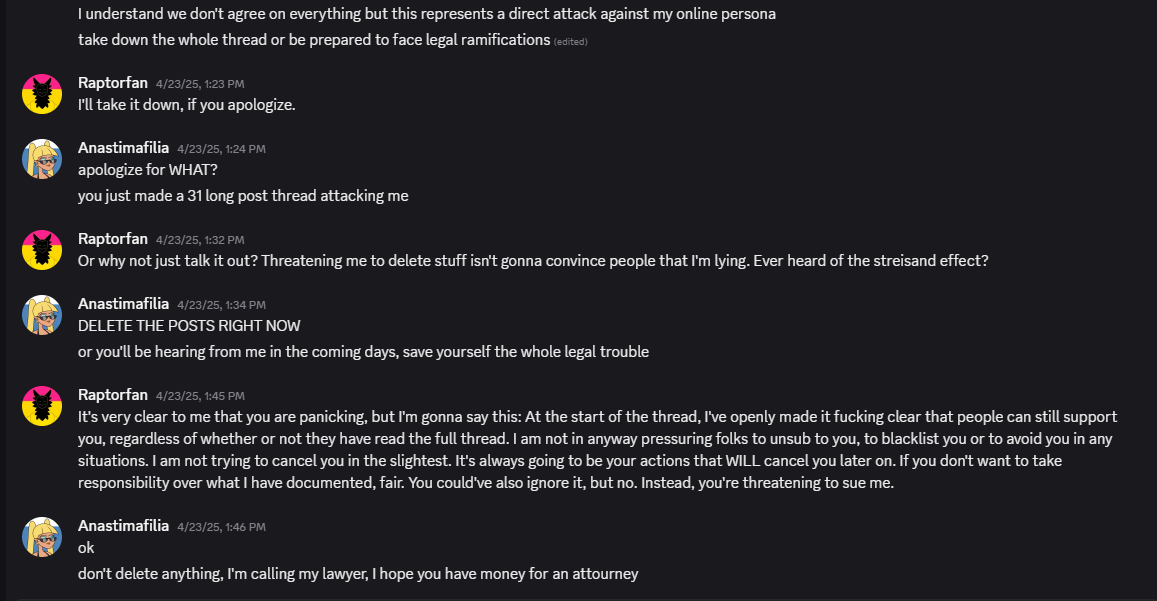Open Anastimafilia's avatar on the 1:46 PM message
This screenshot has width=1157, height=601.
[x=42, y=537]
